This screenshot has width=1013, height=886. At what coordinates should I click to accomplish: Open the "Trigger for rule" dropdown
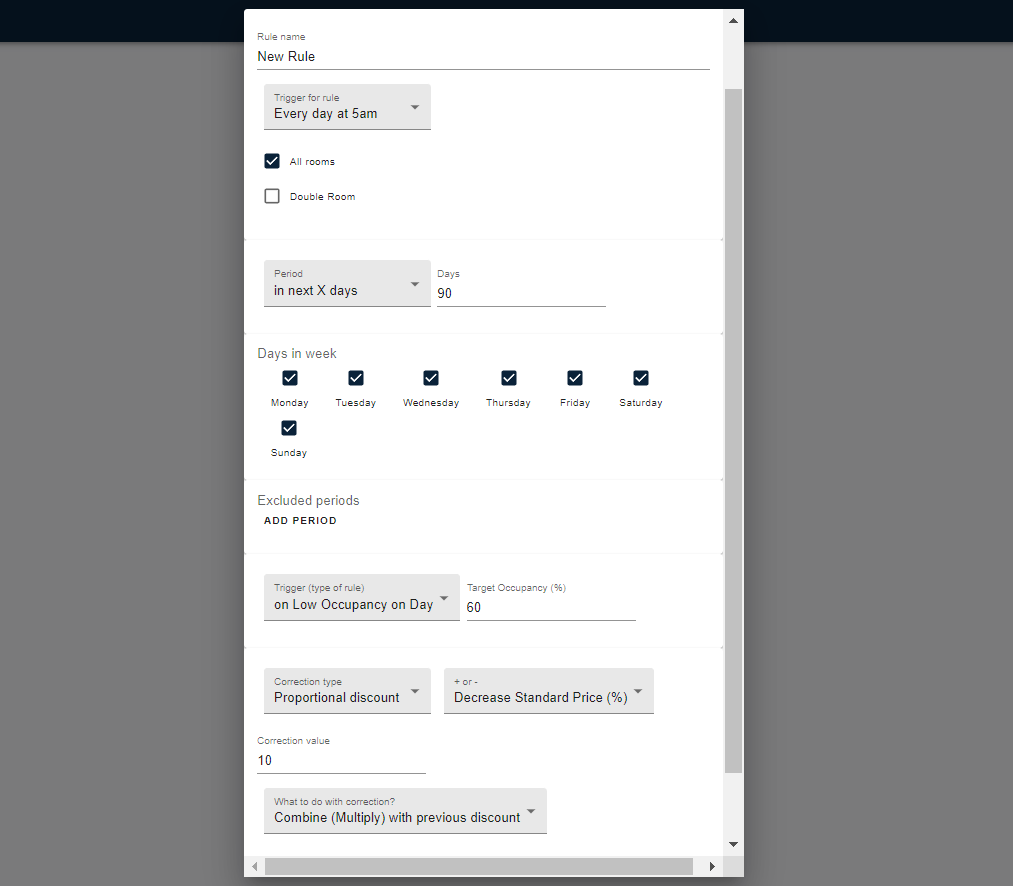click(347, 107)
